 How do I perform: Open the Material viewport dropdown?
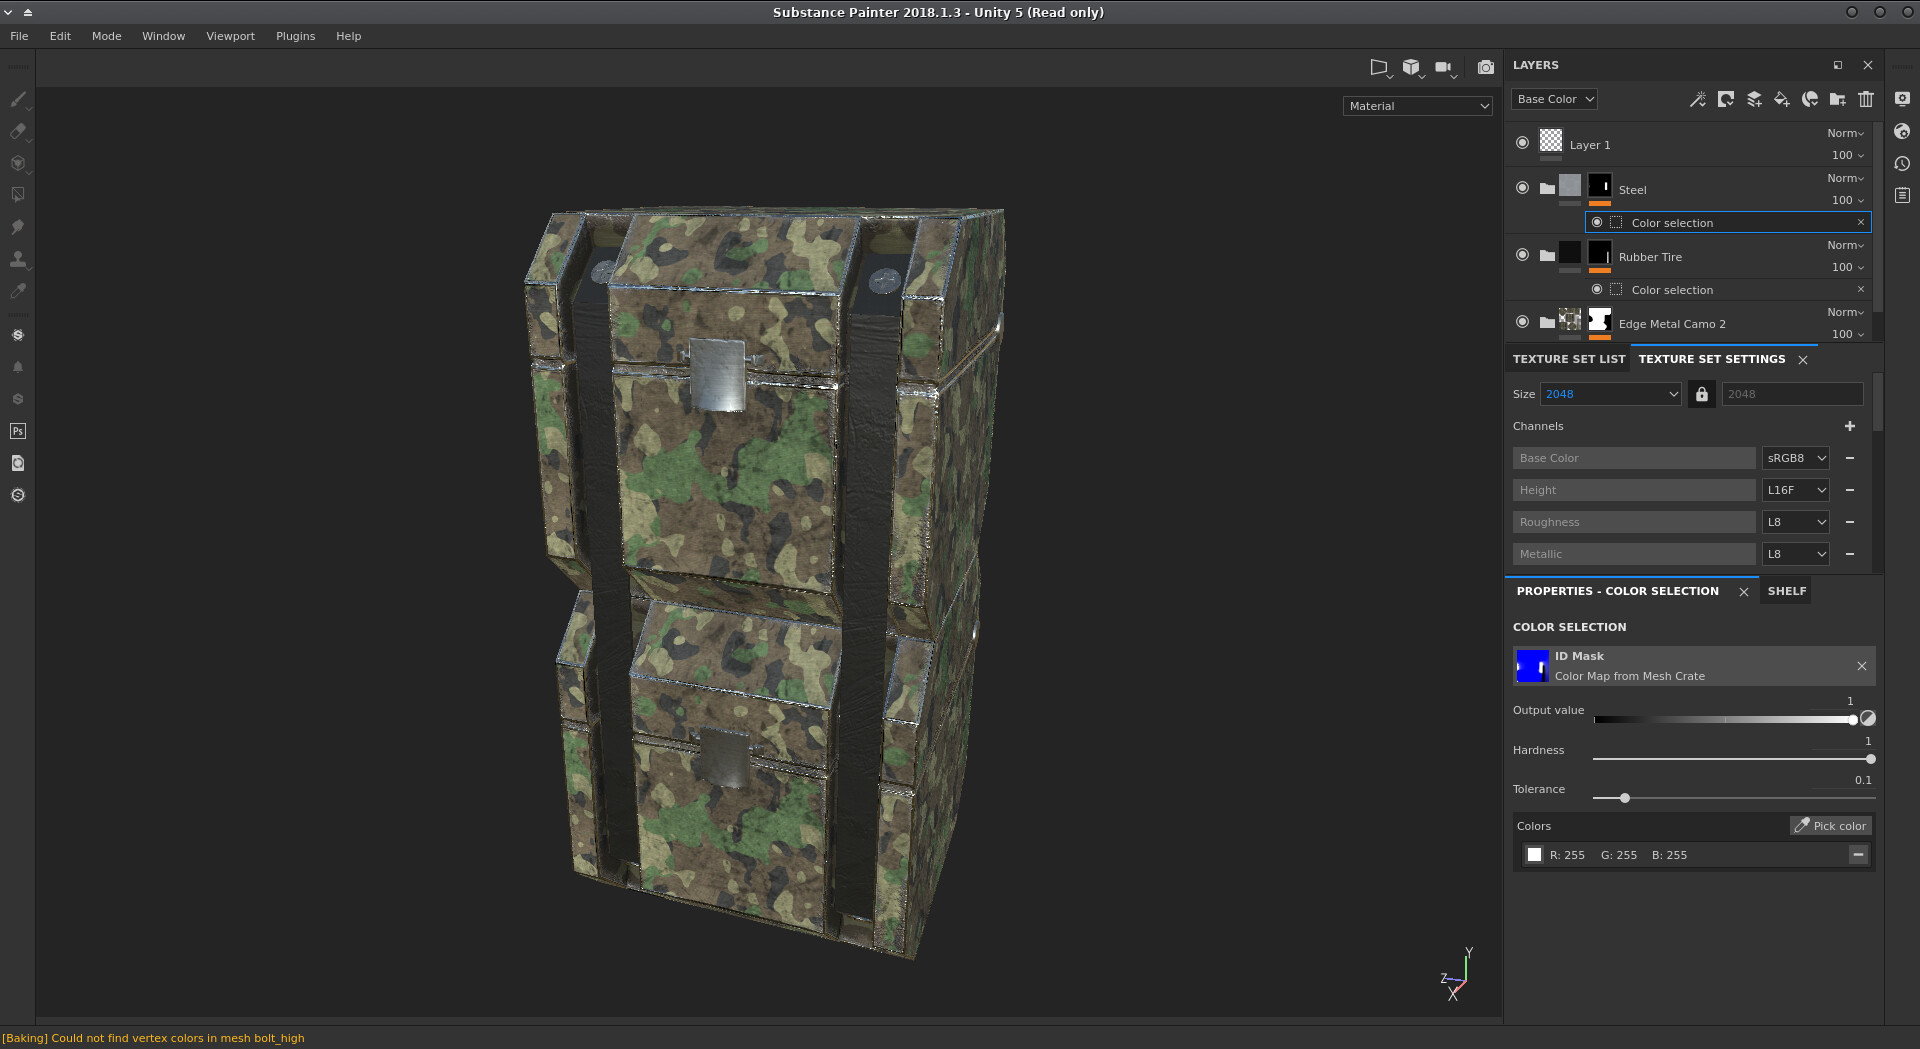tap(1418, 106)
